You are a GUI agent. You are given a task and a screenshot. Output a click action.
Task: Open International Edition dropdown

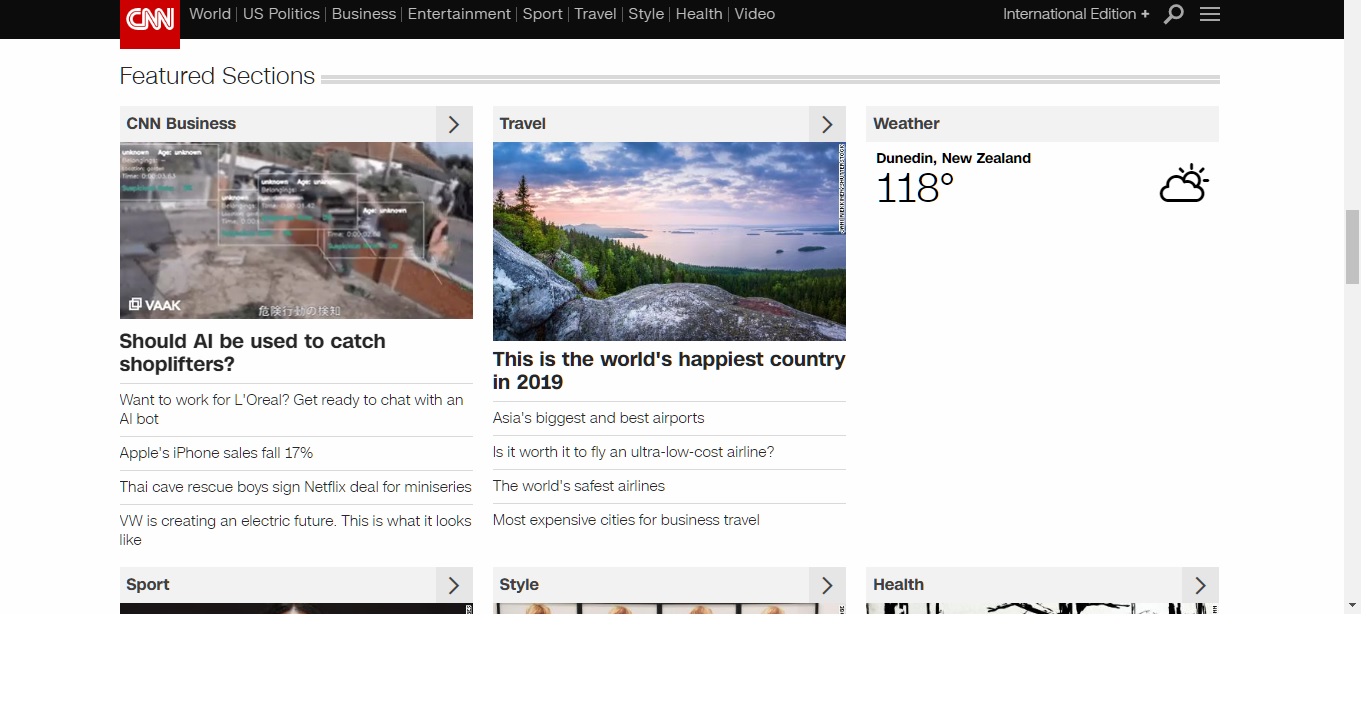point(1076,14)
